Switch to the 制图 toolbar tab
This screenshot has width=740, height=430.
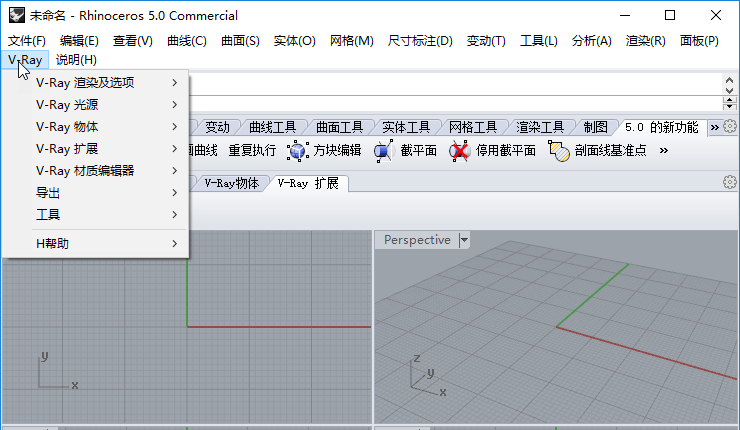click(595, 127)
